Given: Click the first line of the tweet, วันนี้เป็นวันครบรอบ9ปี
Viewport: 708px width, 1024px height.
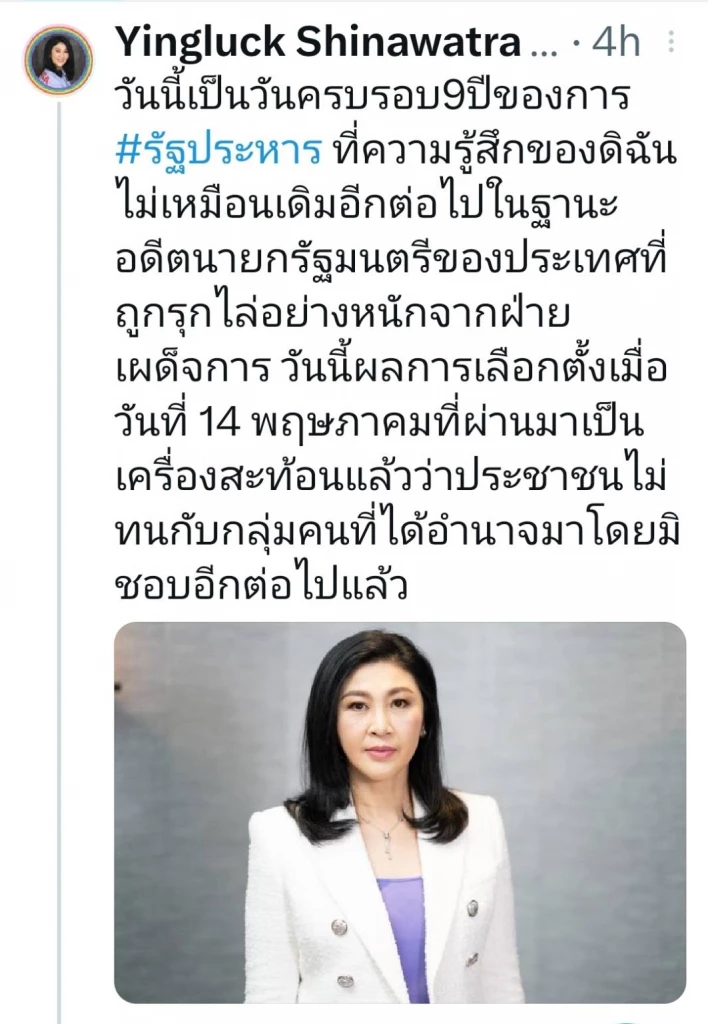Looking at the screenshot, I should coord(372,97).
